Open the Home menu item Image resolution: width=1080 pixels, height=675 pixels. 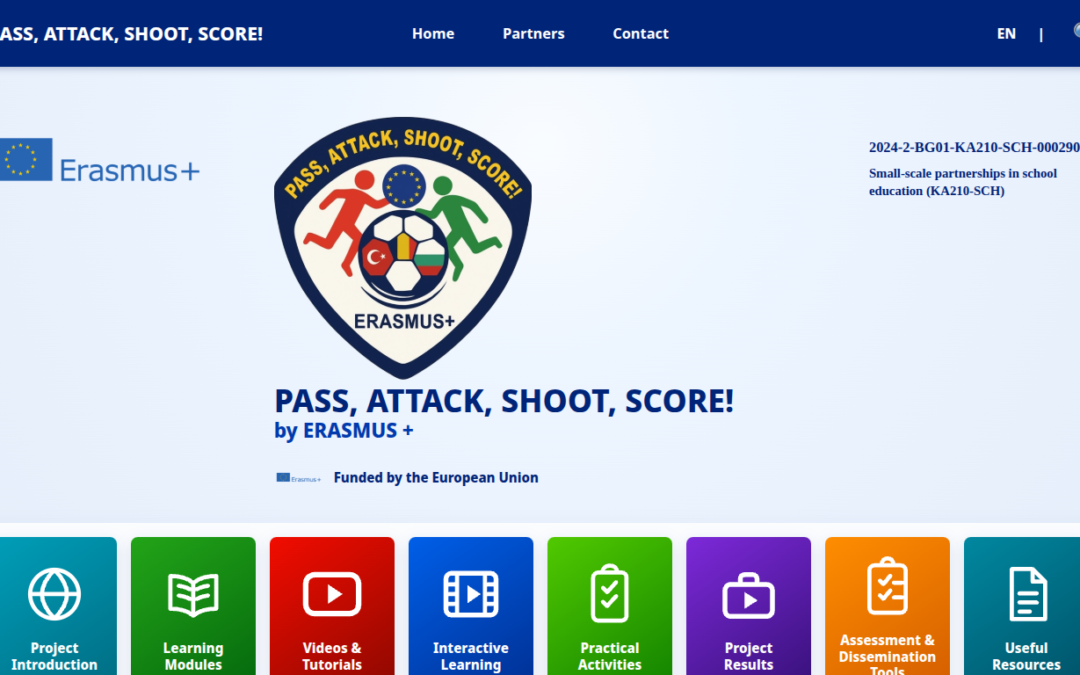[433, 34]
